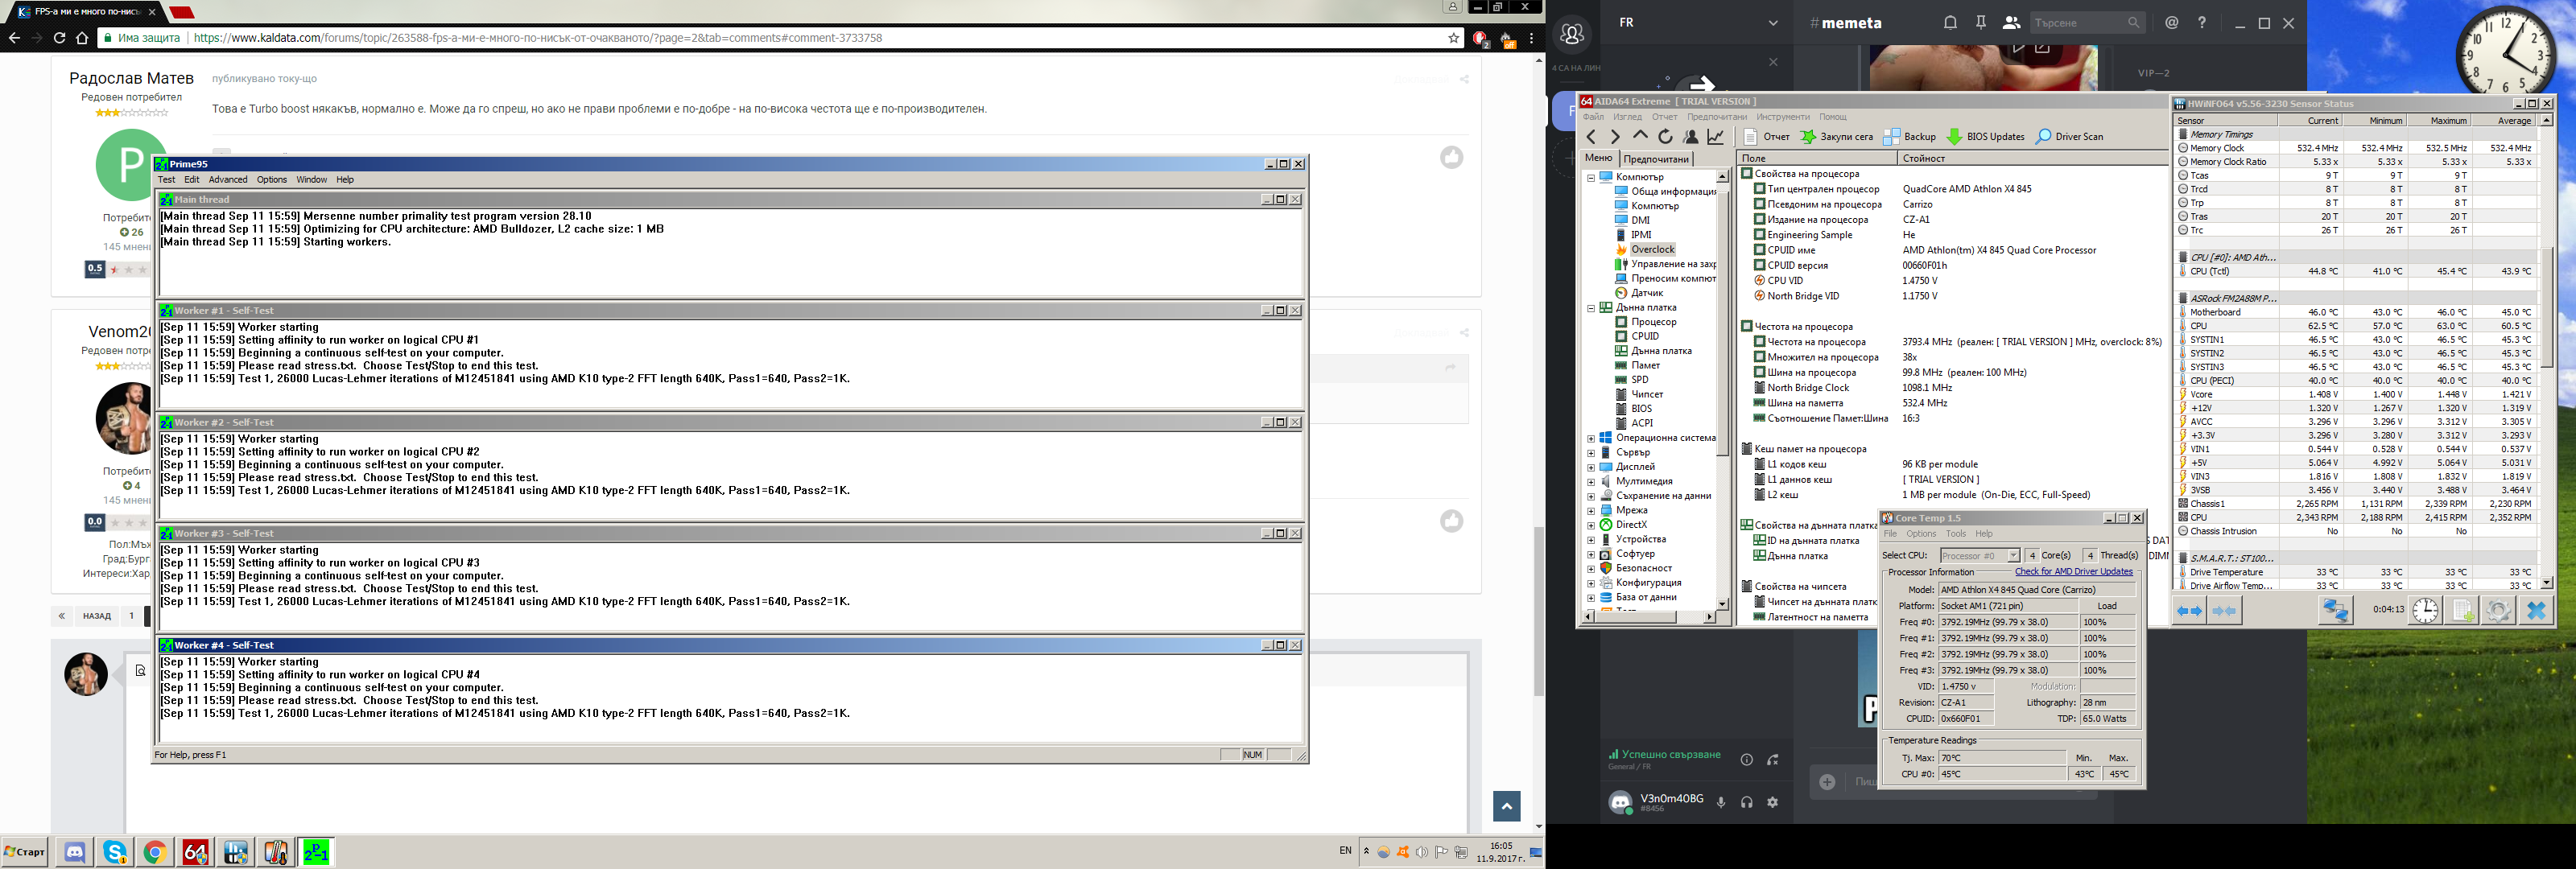Toggle Discord member list icon
The image size is (2576, 869).
pyautogui.click(x=2011, y=22)
